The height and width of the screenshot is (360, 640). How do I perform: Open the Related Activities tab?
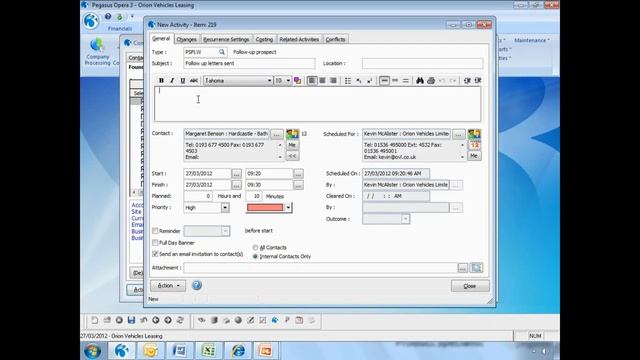[299, 39]
